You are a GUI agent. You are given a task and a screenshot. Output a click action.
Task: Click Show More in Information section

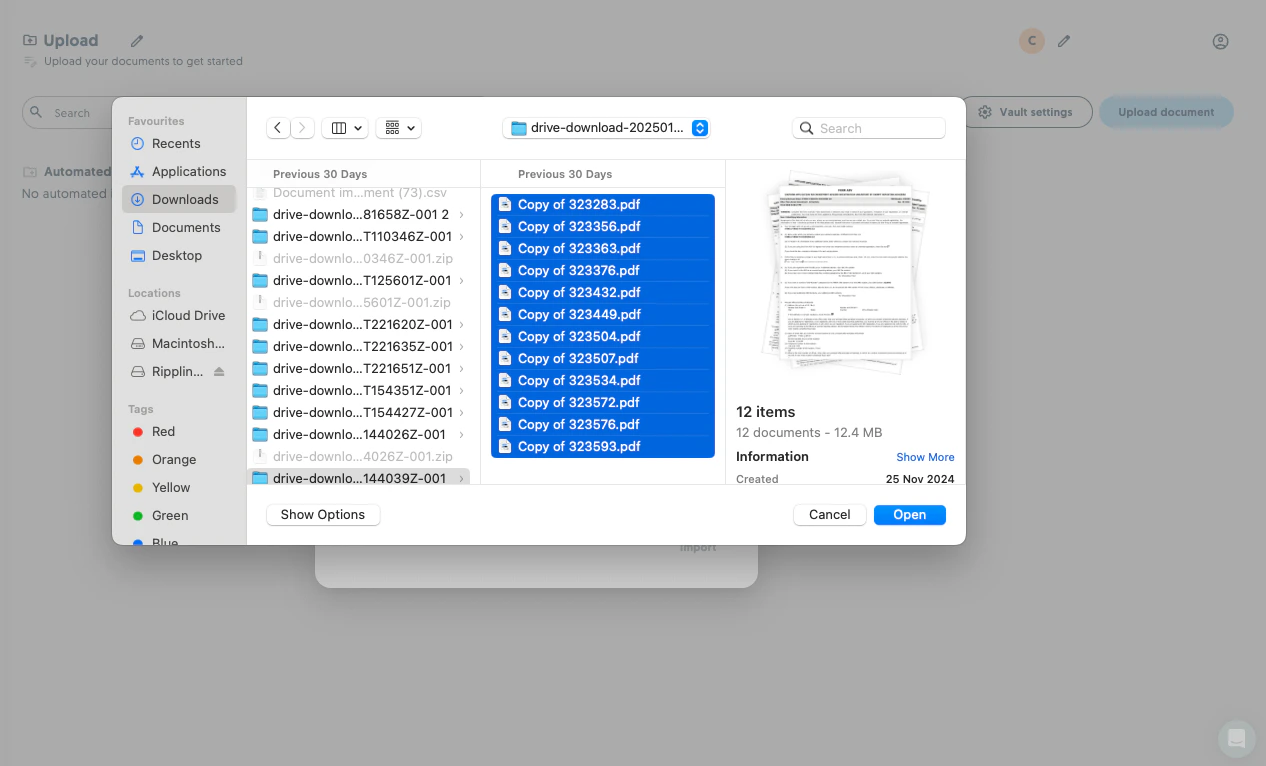(x=925, y=457)
